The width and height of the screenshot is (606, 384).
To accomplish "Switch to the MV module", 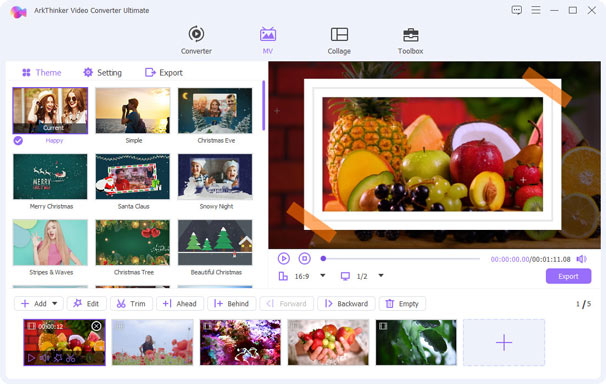I will tap(267, 40).
